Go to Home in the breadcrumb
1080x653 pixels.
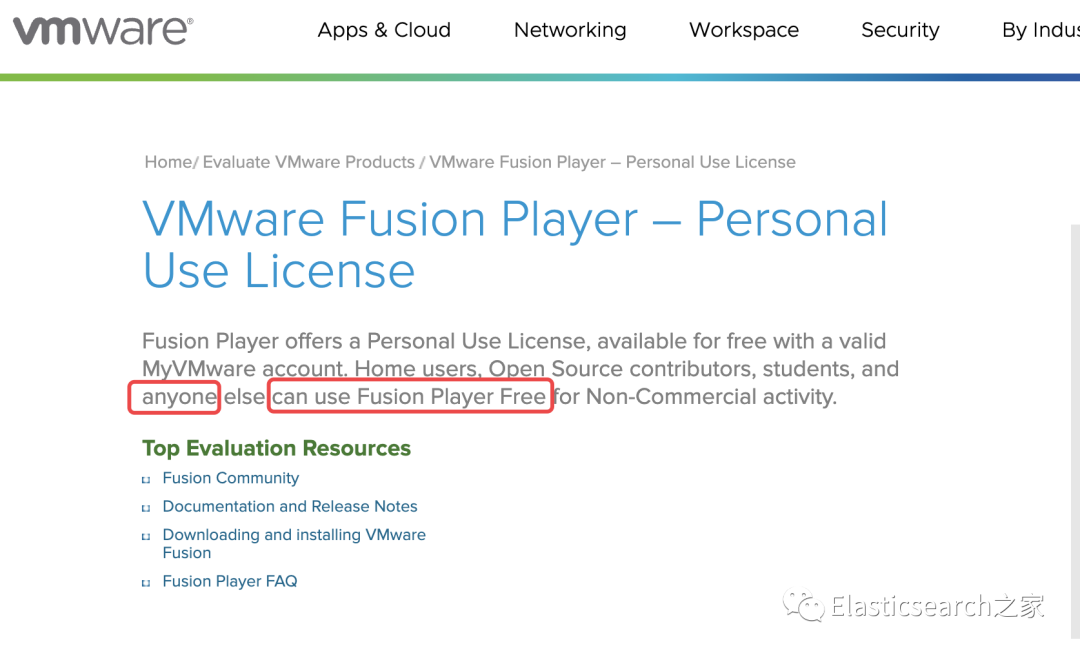coord(168,162)
